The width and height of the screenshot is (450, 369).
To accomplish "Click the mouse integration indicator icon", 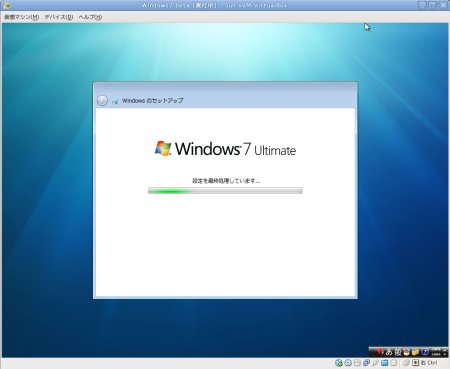I will click(406, 363).
